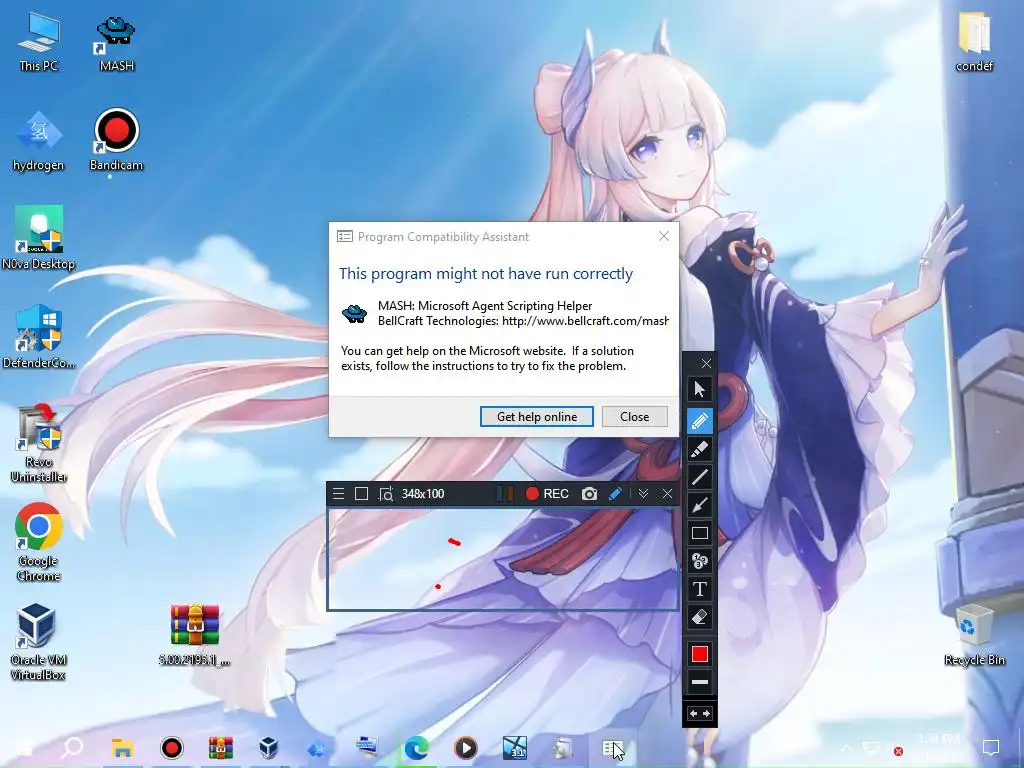Select the DefenderControl desktop icon
The height and width of the screenshot is (768, 1024).
(39, 337)
